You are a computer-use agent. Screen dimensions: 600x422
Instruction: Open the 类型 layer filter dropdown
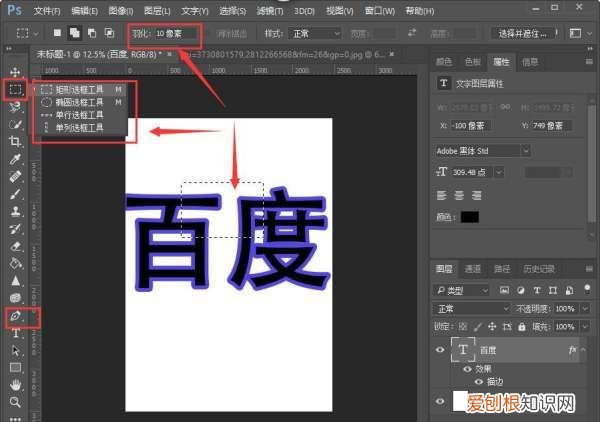(462, 291)
